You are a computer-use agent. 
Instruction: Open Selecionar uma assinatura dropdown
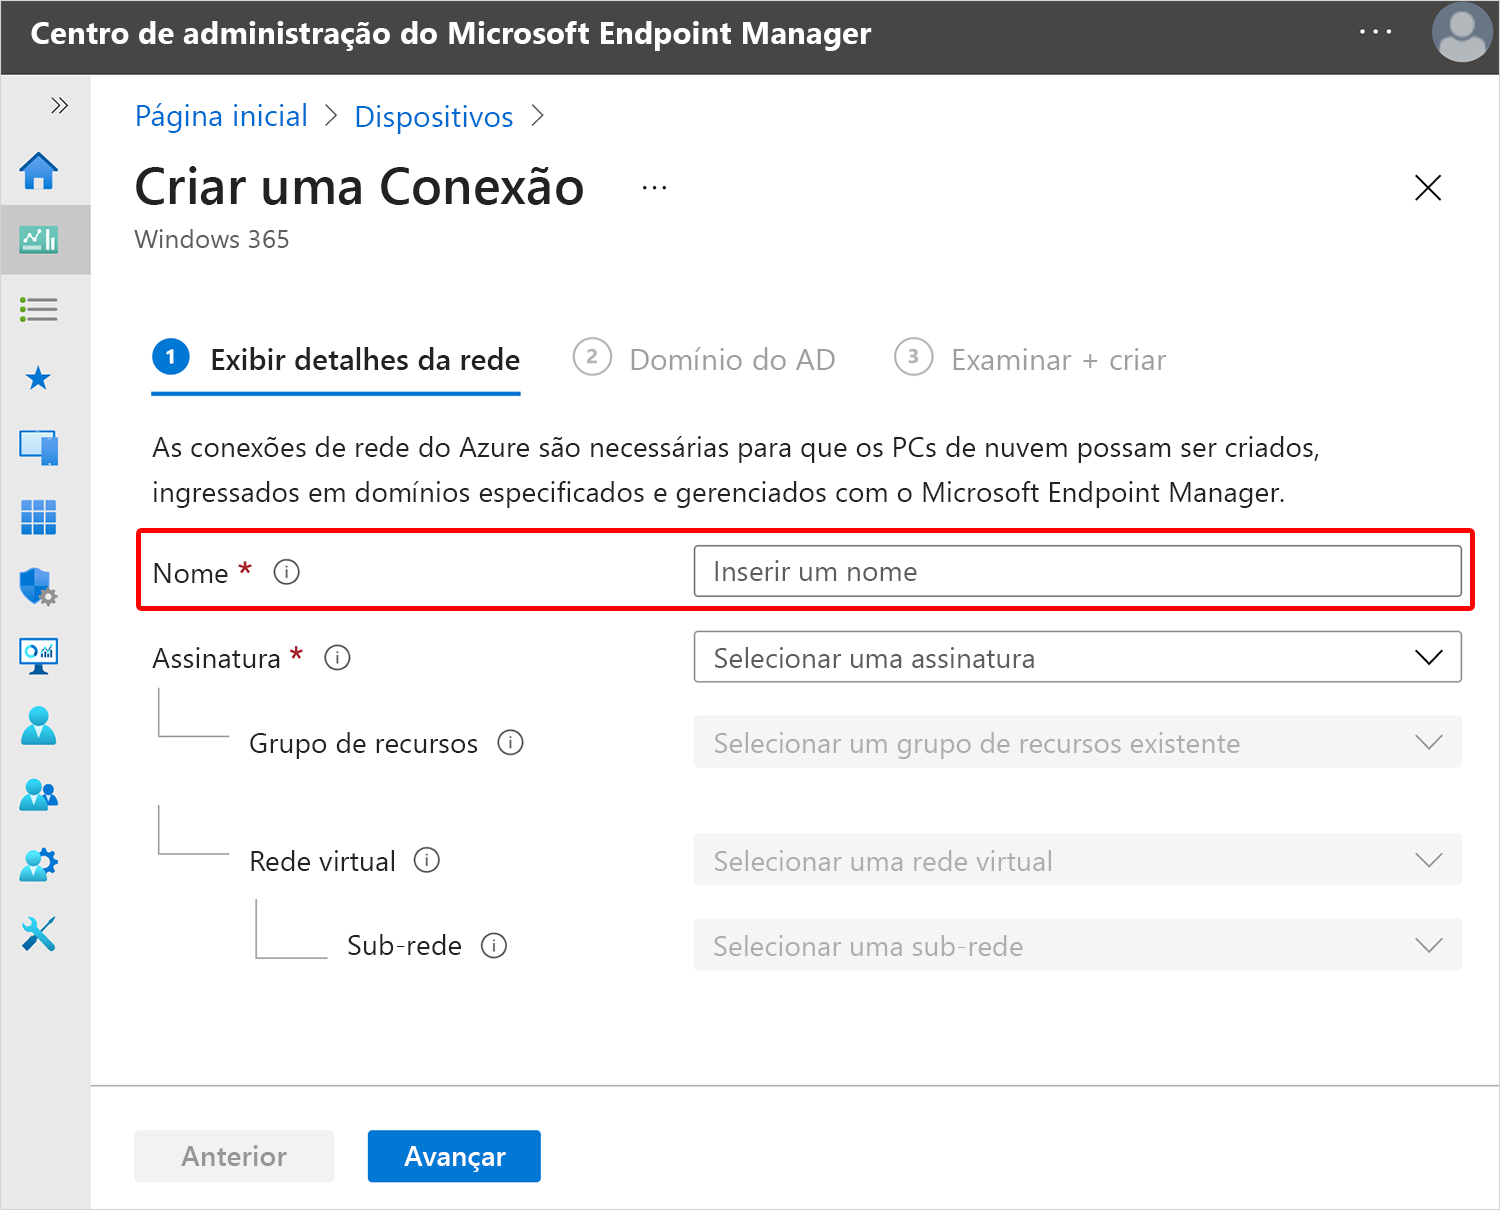(1078, 657)
